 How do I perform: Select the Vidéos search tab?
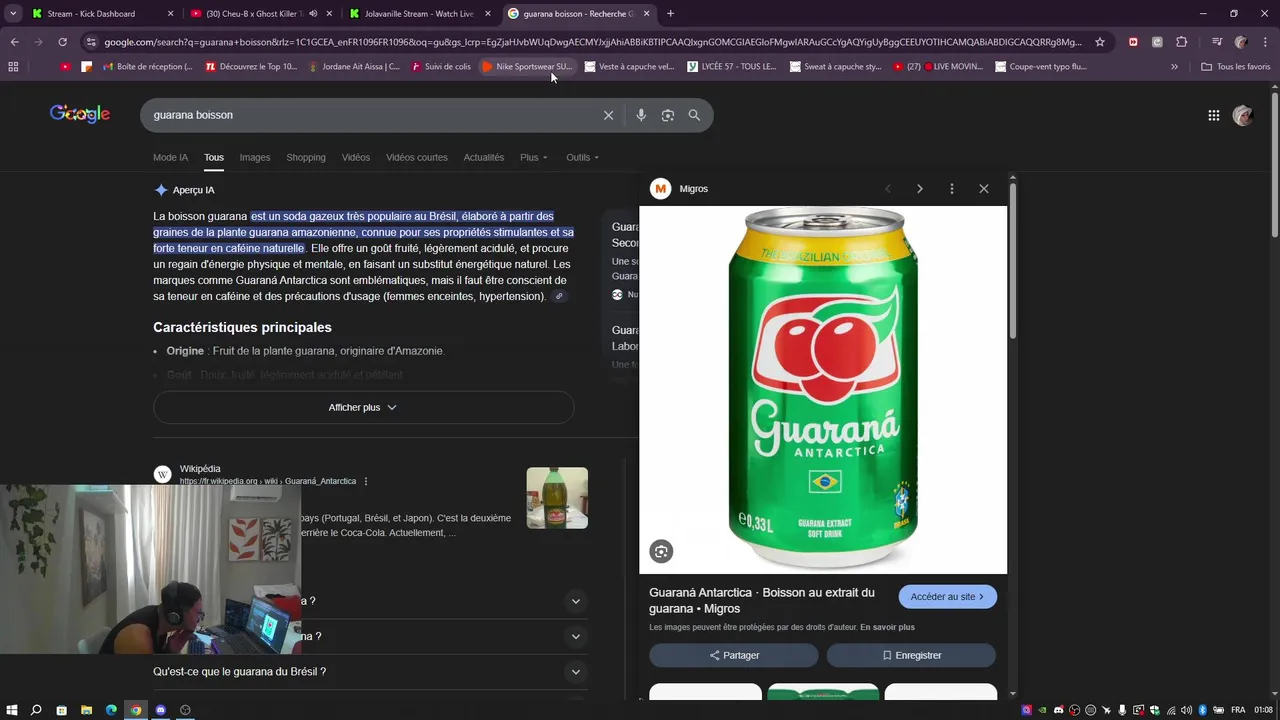coord(355,157)
